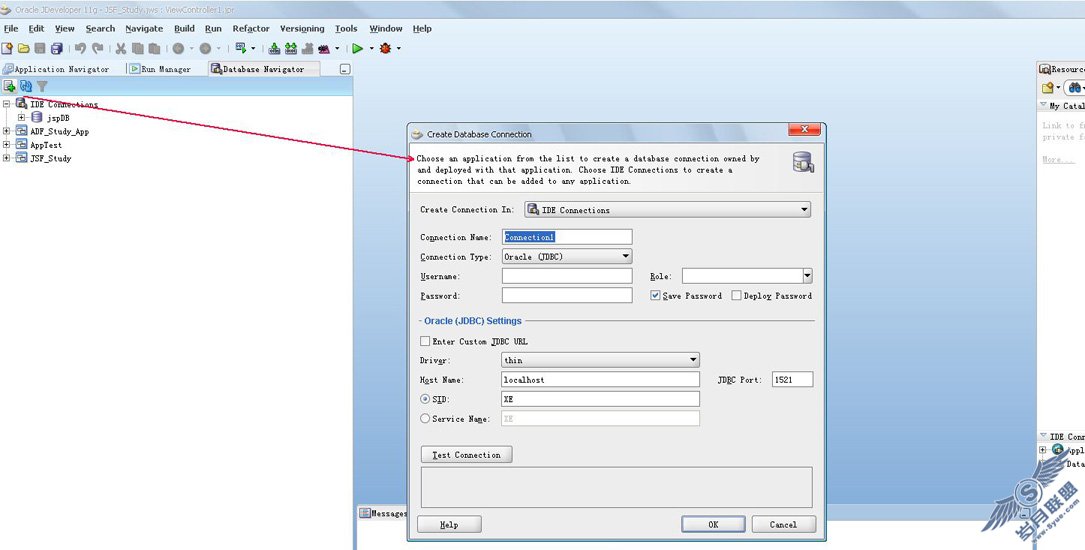Screen dimensions: 1085x550
Task: Click the Filter funnel icon
Action: click(x=42, y=86)
